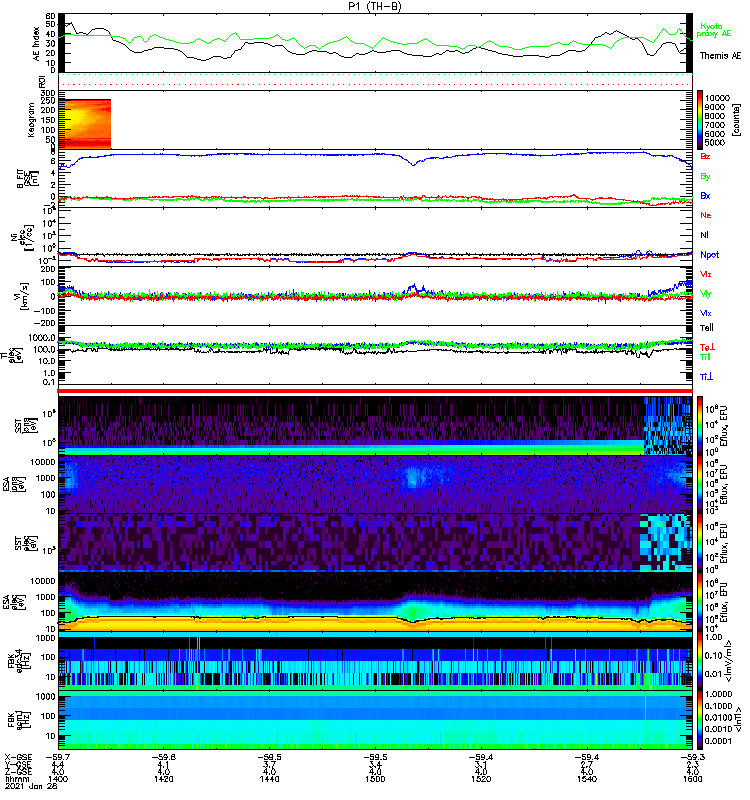
Task: Click the ESA electron spectrogram enhancement near 1507
Action: [x=414, y=610]
